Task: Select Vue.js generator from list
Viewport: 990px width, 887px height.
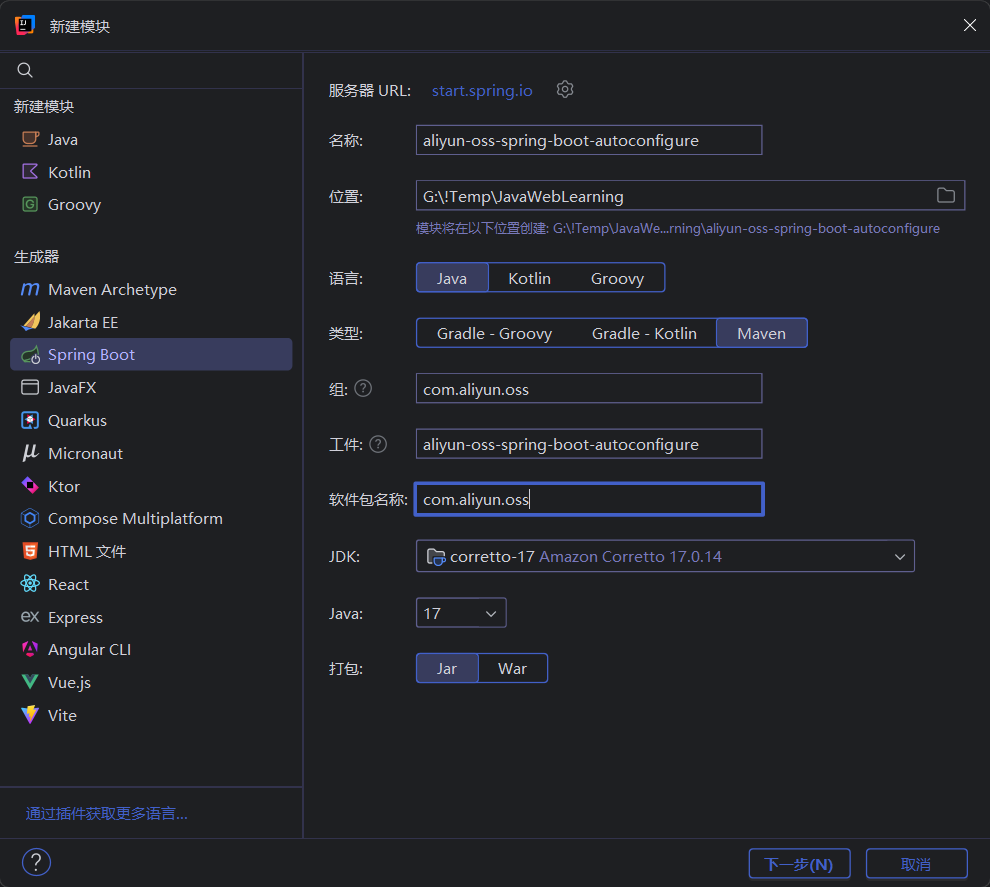Action: pos(69,683)
